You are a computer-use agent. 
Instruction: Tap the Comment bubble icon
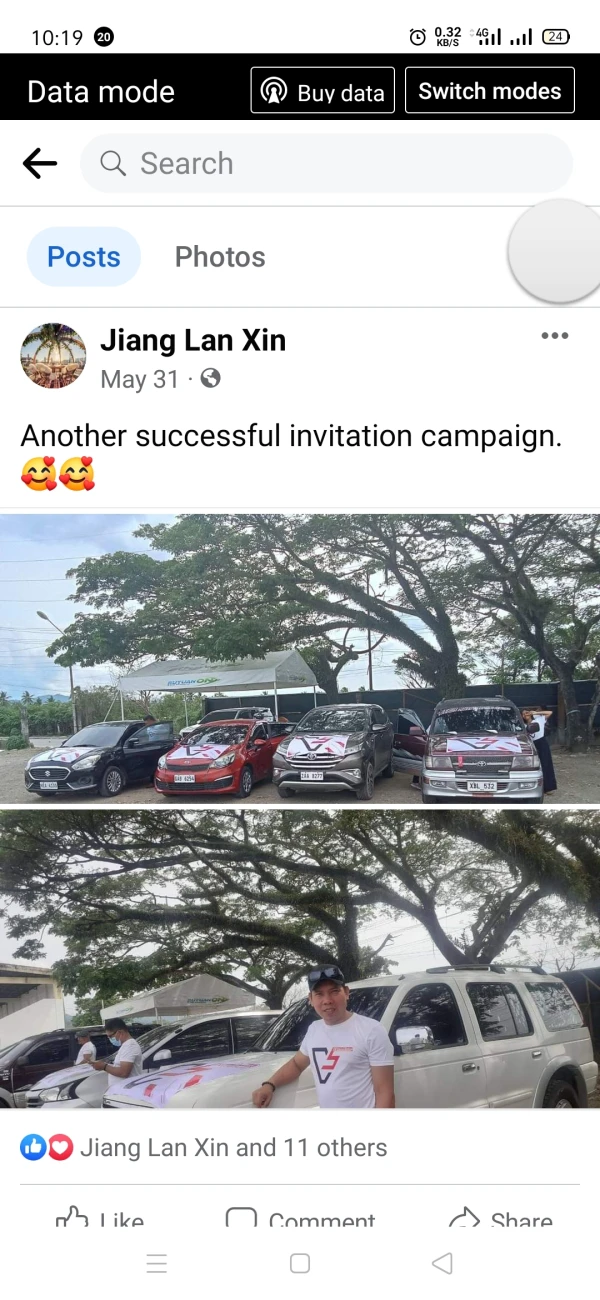[241, 1219]
